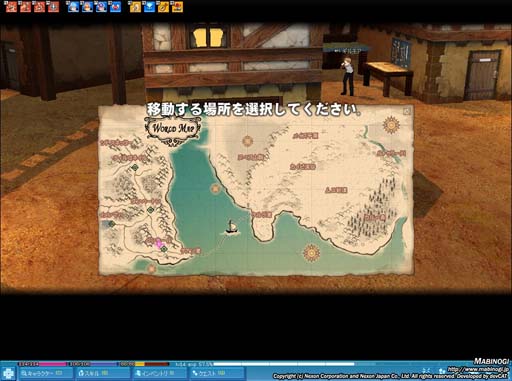Open the スキル skills tab
This screenshot has width=512, height=381.
[x=103, y=373]
